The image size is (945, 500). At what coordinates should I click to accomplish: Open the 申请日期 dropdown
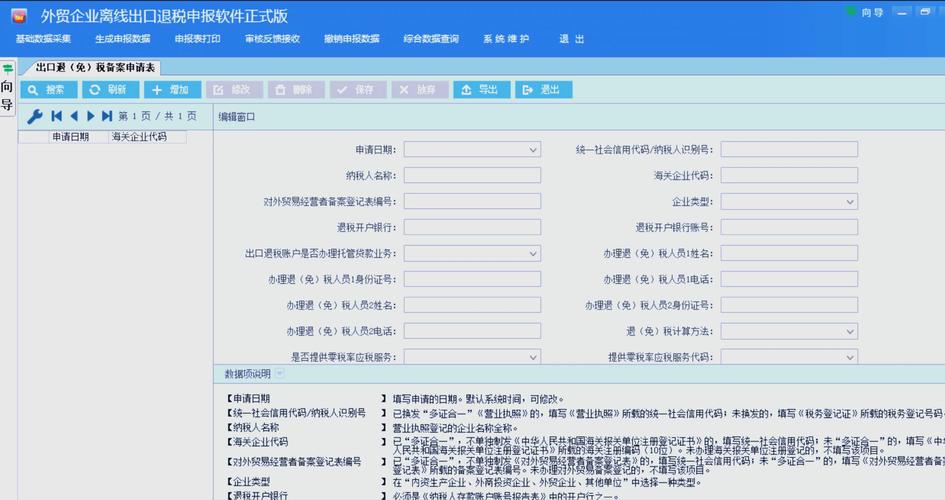coord(533,149)
